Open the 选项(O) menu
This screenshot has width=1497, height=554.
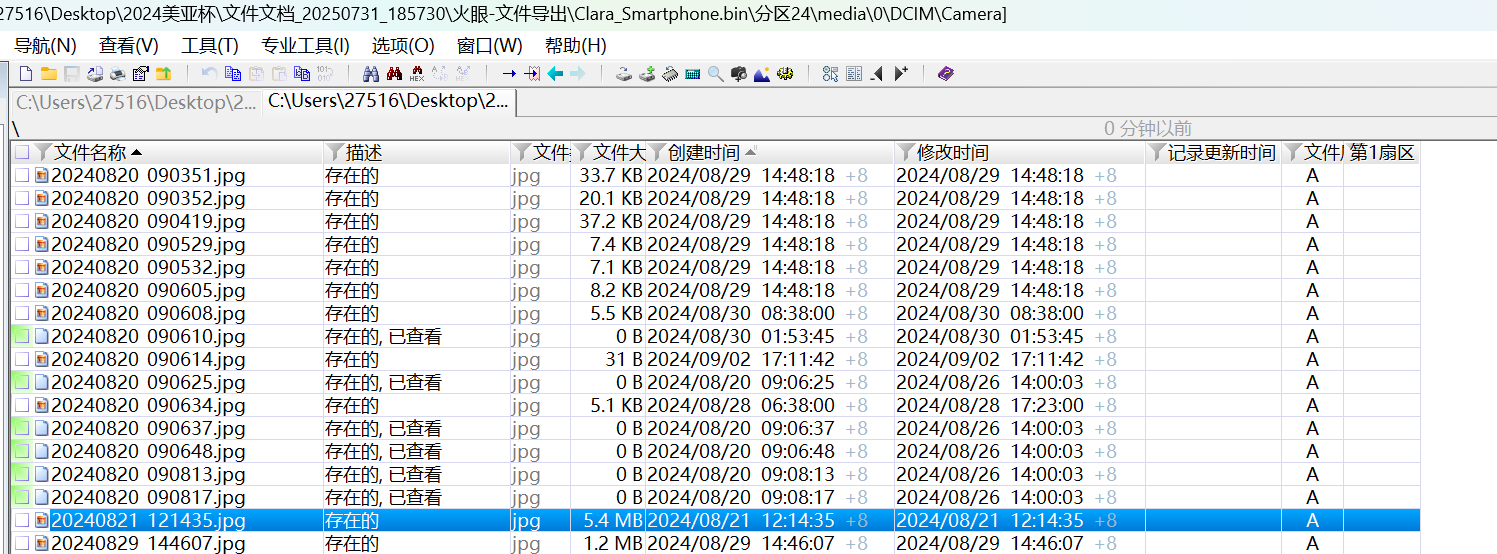coord(403,46)
